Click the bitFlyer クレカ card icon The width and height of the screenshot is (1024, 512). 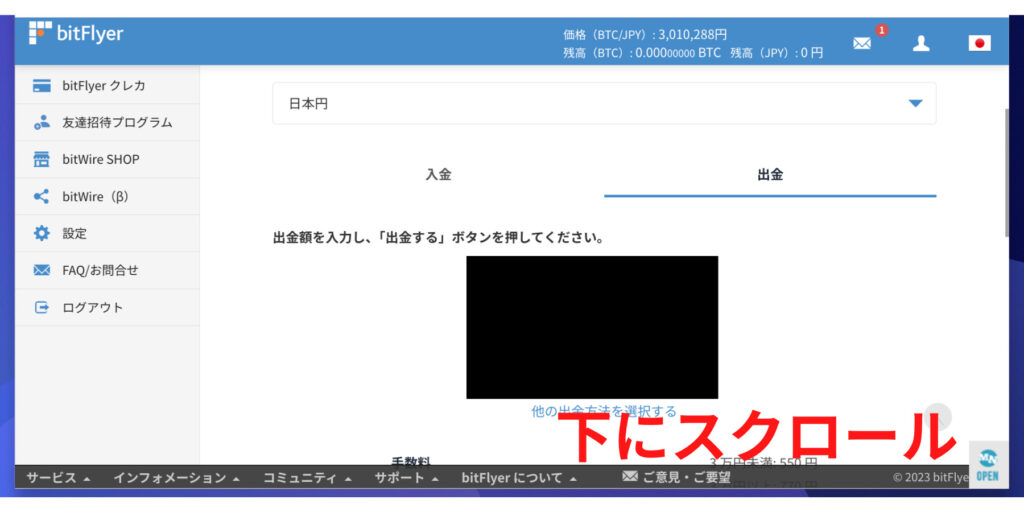42,86
